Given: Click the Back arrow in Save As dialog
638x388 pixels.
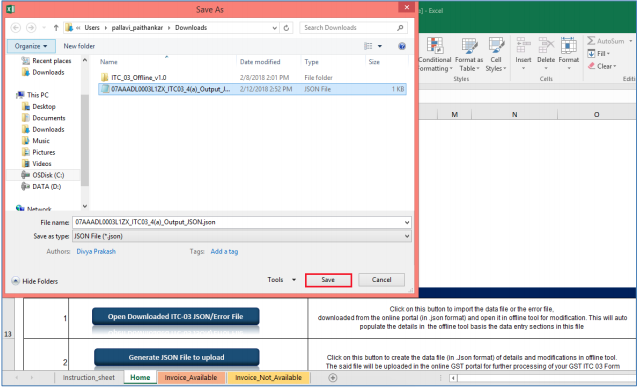Looking at the screenshot, I should click(15, 28).
